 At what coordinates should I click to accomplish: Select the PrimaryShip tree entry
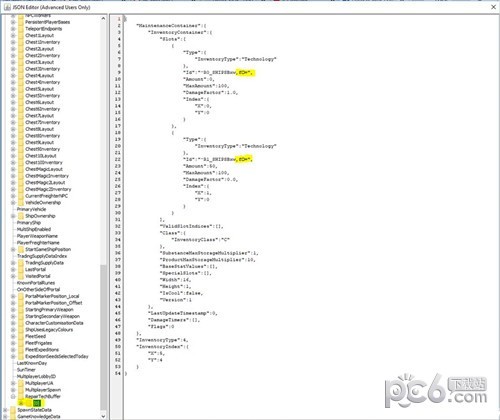point(29,223)
